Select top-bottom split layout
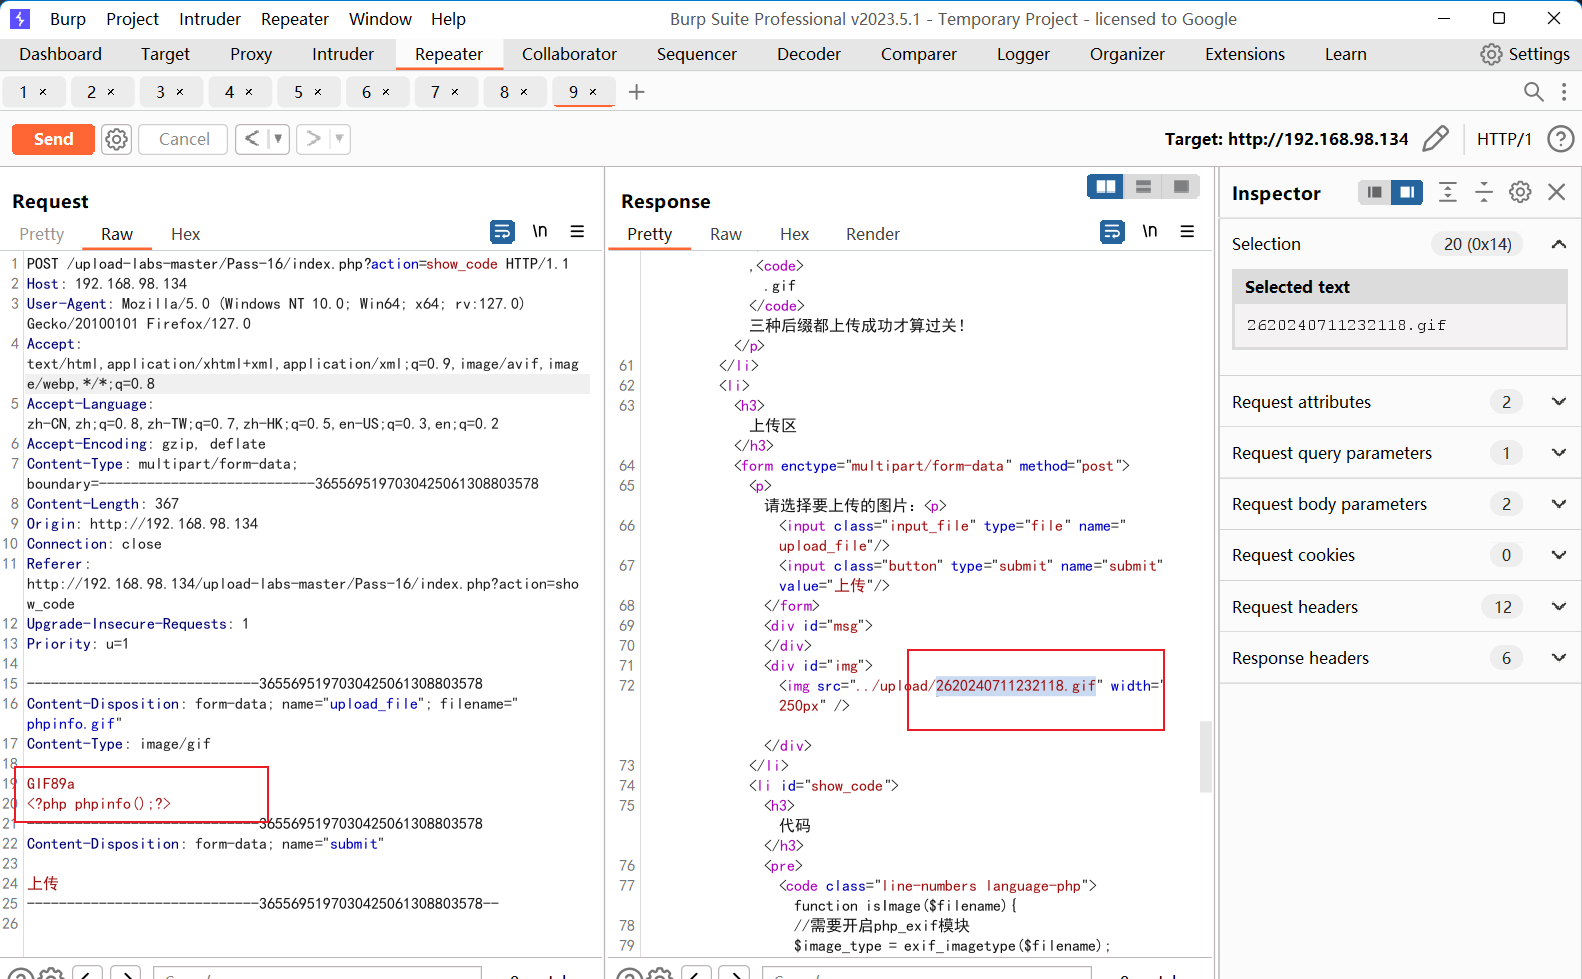The width and height of the screenshot is (1582, 979). tap(1143, 187)
